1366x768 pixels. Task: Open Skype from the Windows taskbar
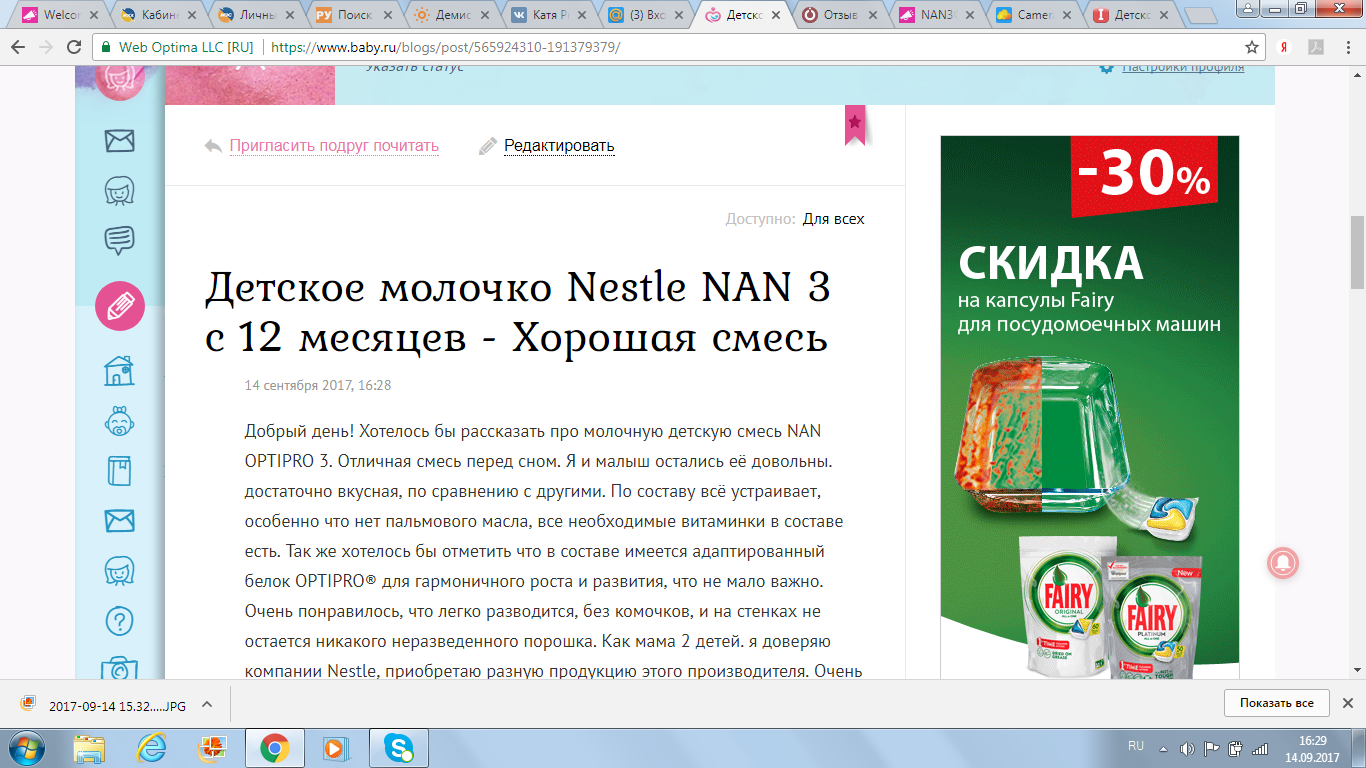coord(399,748)
